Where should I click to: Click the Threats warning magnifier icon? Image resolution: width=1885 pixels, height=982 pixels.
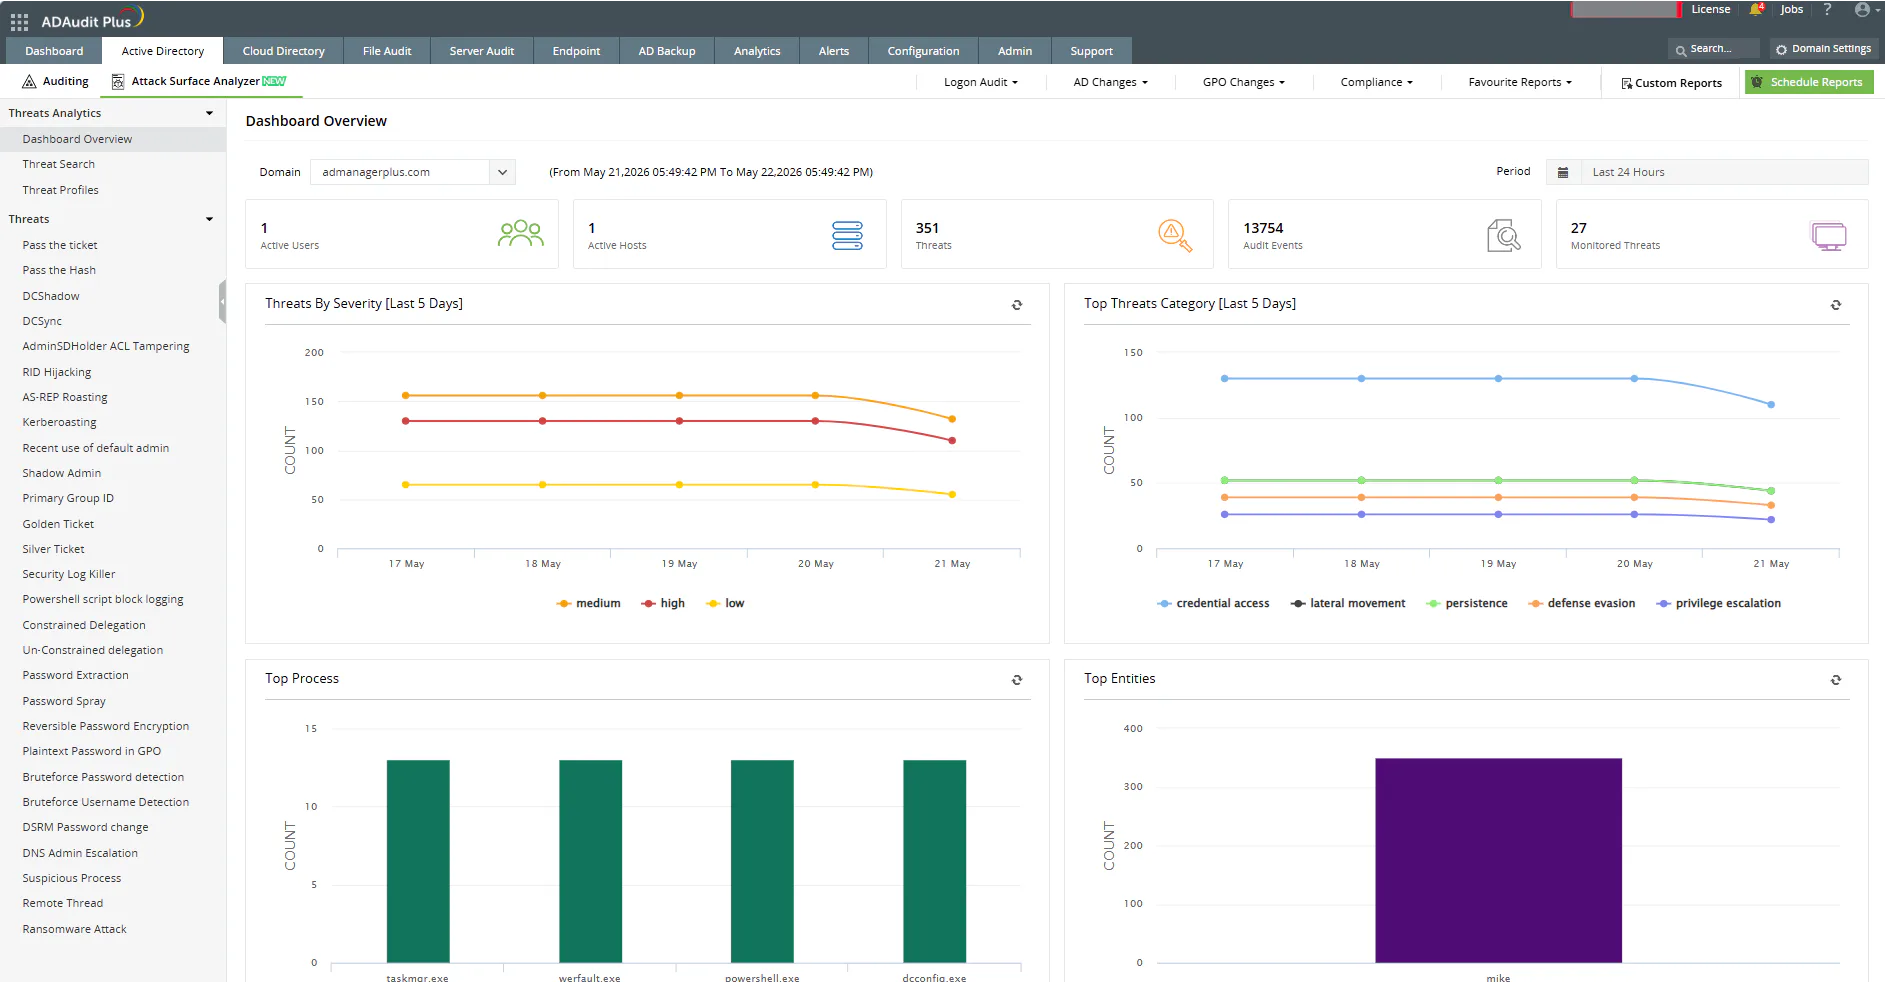click(x=1175, y=235)
